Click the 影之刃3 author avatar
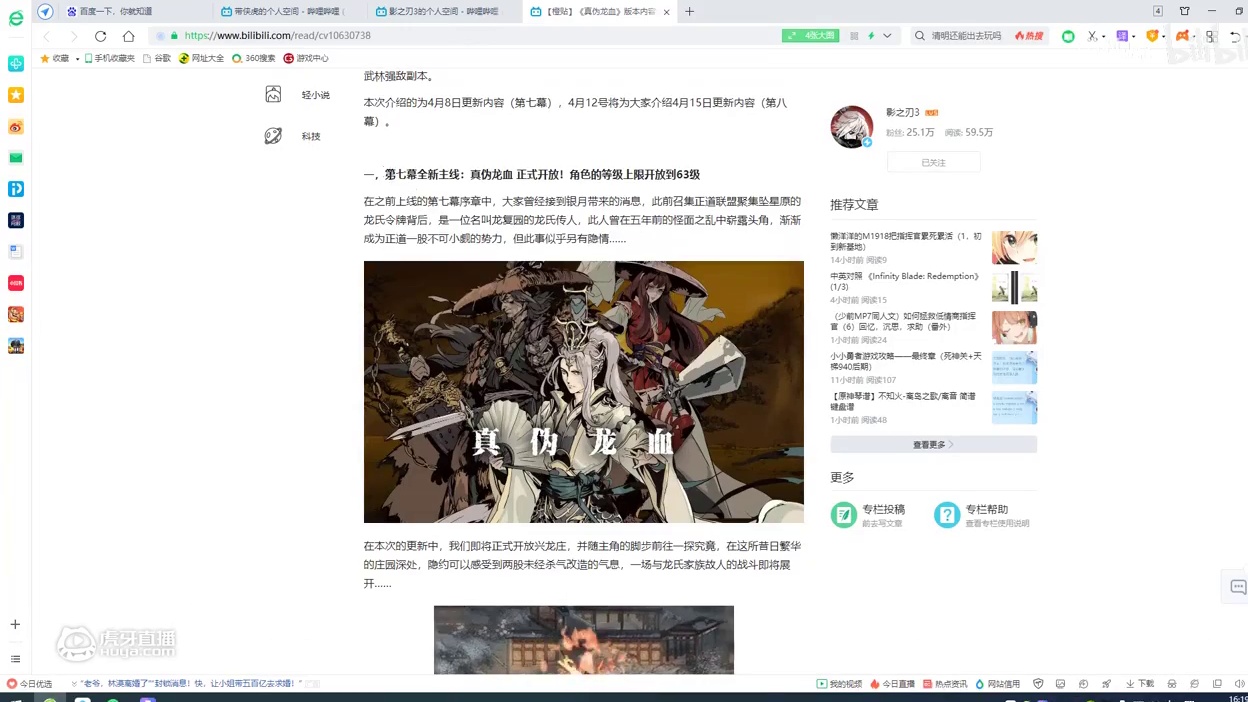The width and height of the screenshot is (1248, 702). tap(852, 127)
